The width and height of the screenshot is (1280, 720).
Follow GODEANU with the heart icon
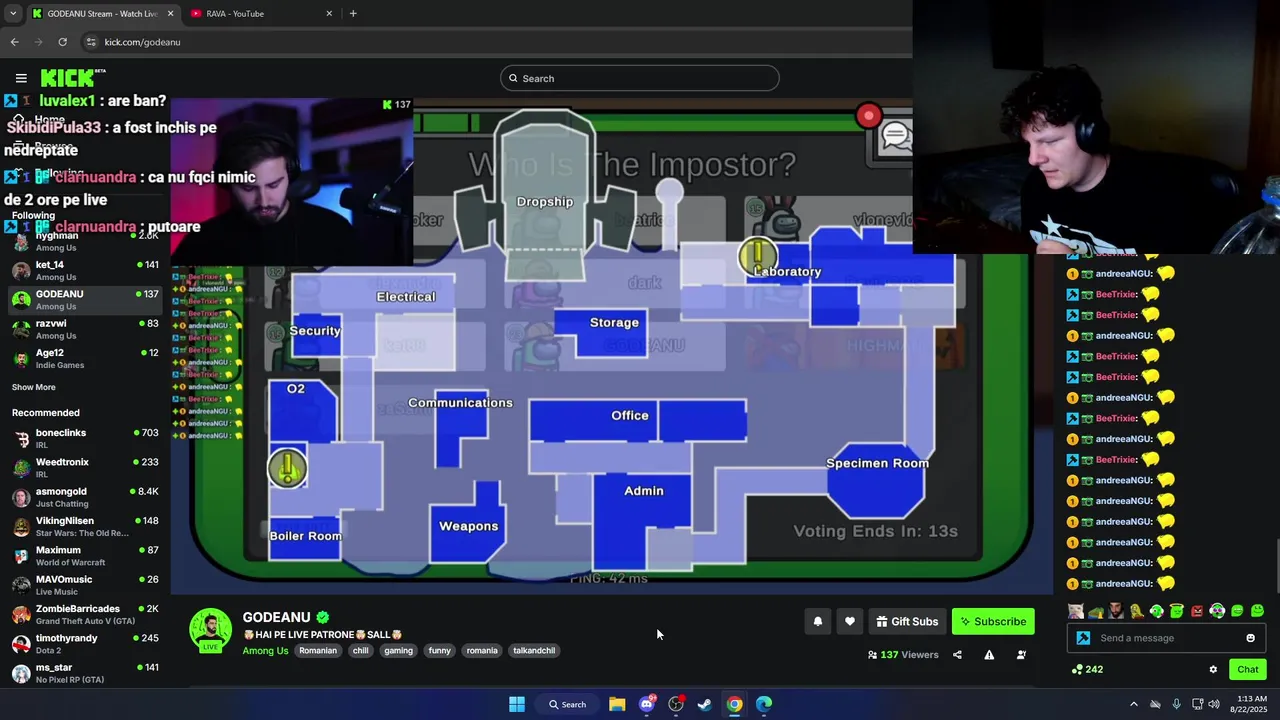pyautogui.click(x=850, y=621)
